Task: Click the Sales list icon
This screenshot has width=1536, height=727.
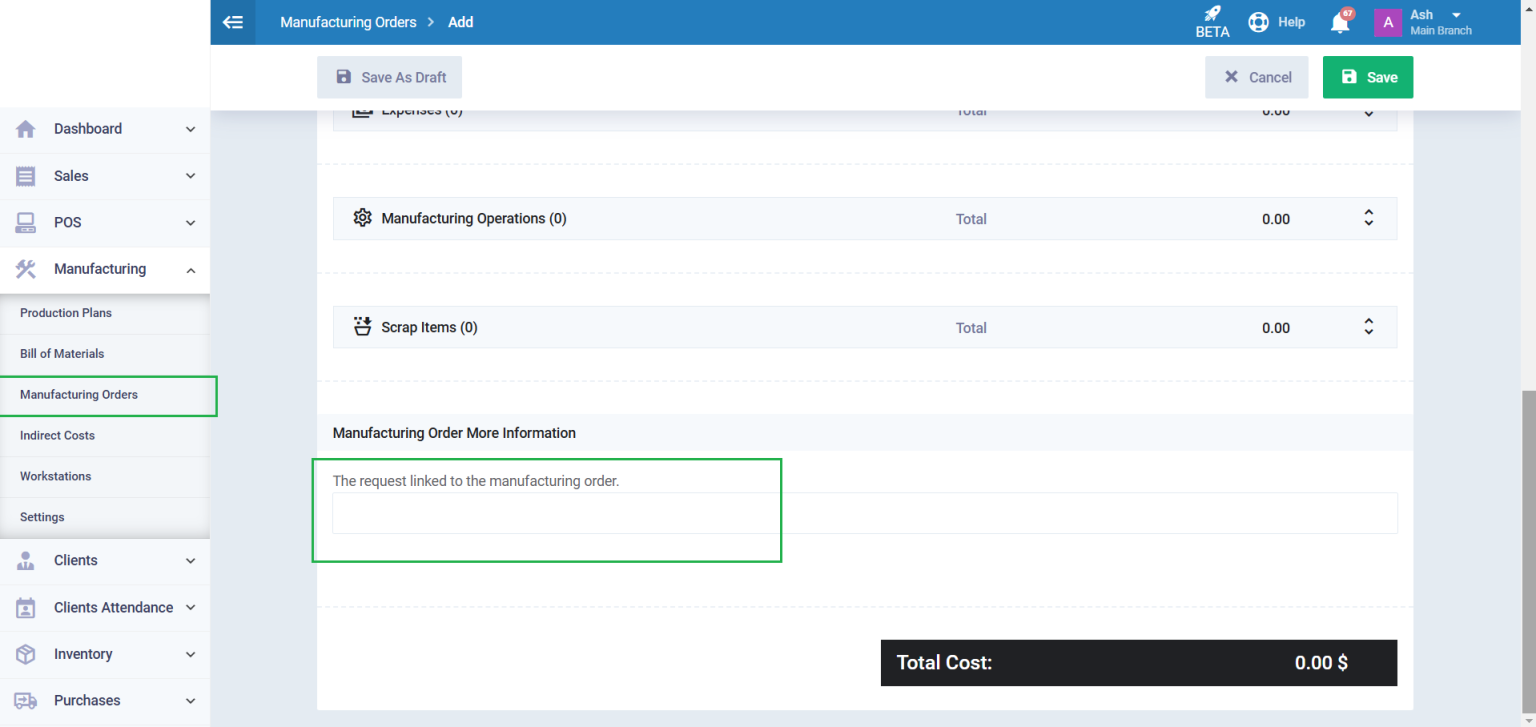Action: pyautogui.click(x=26, y=176)
